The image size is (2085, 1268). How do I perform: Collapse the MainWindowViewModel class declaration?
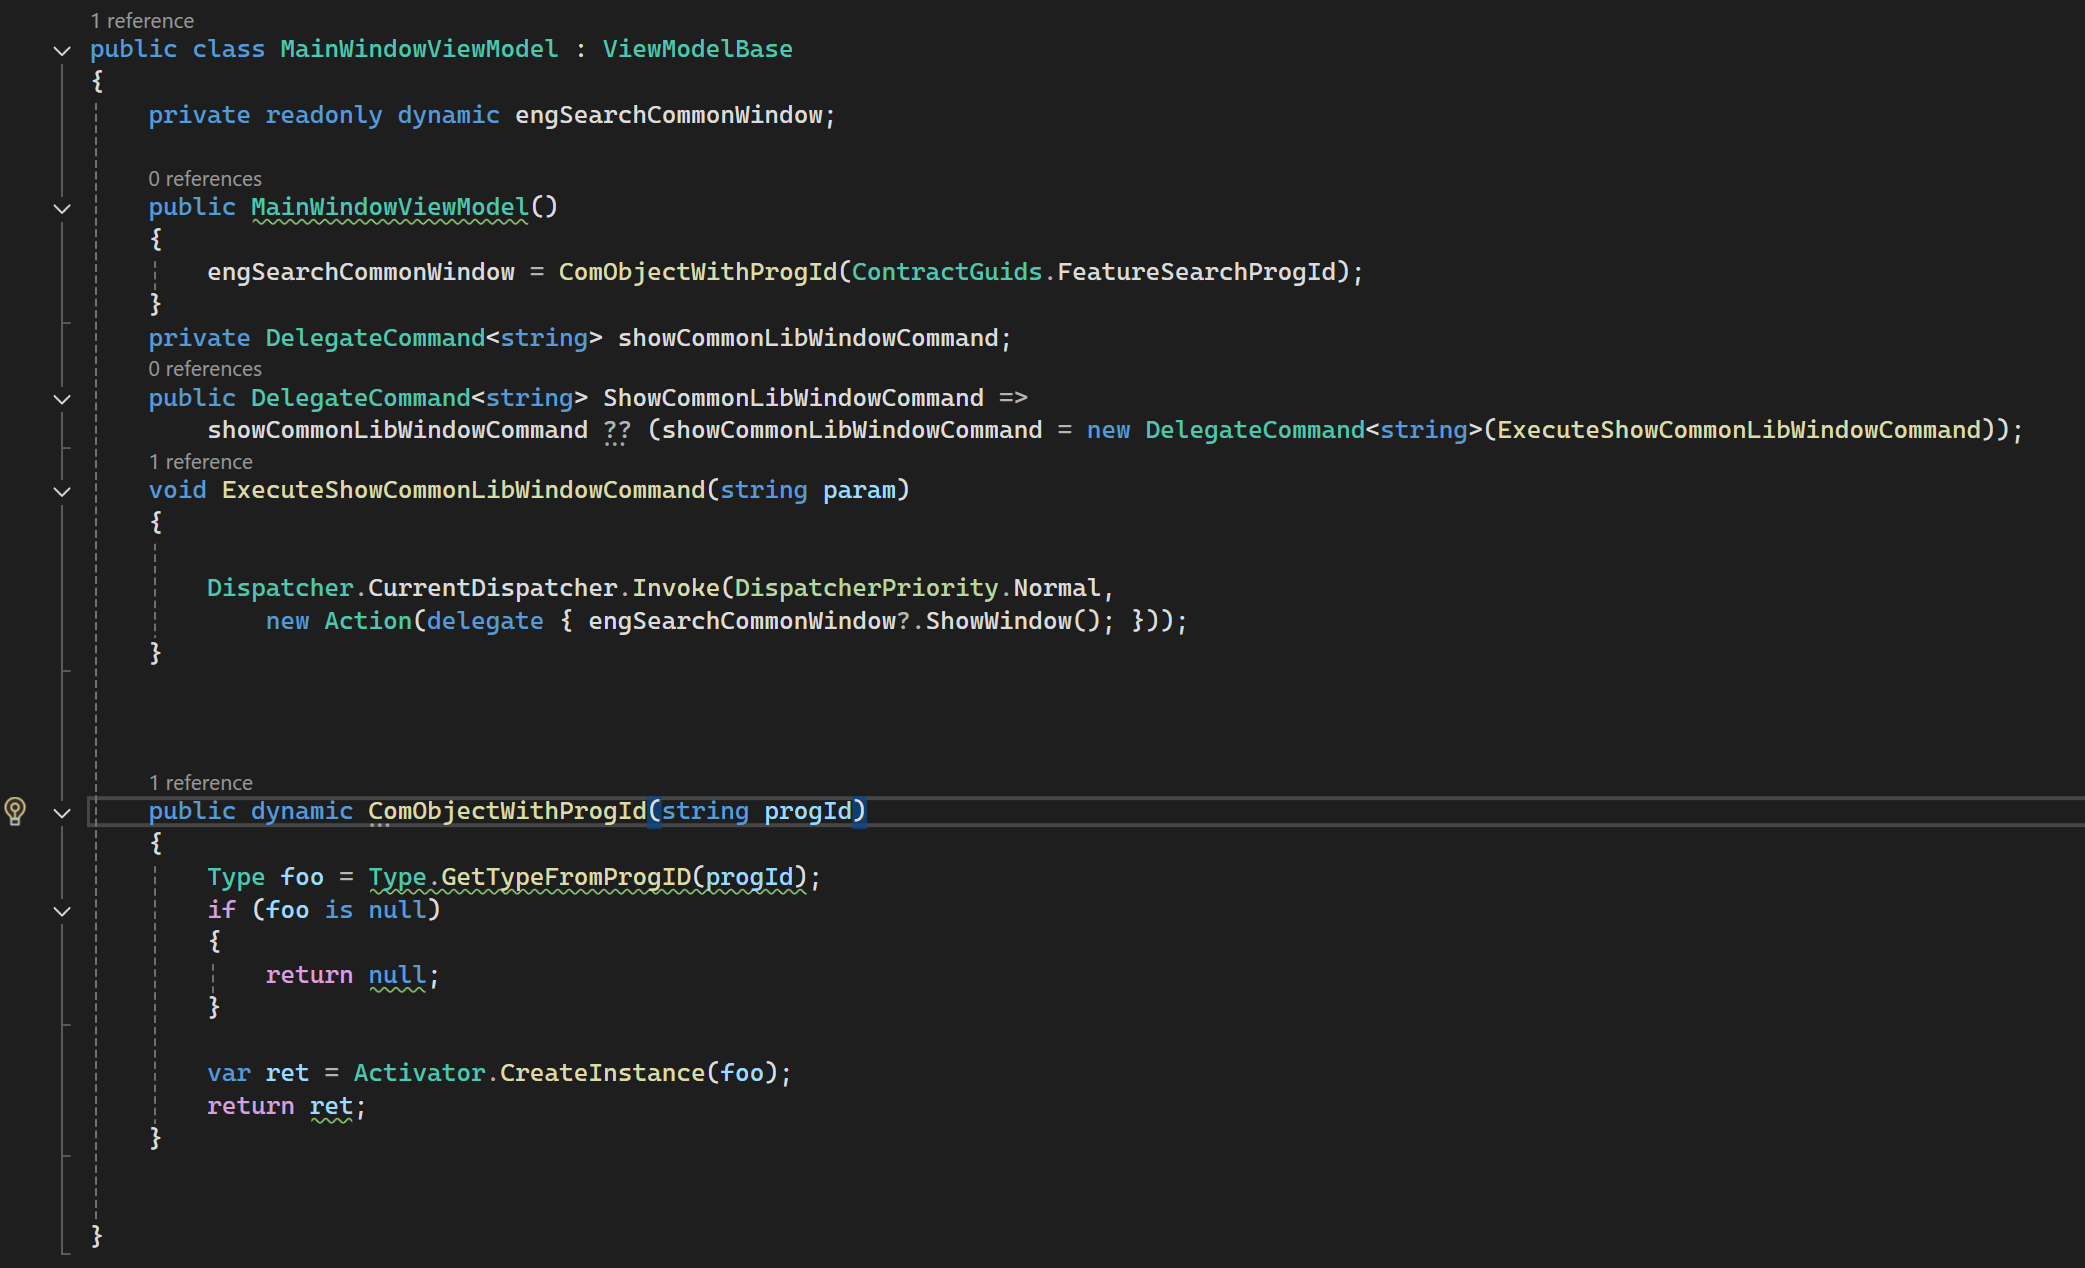62,50
